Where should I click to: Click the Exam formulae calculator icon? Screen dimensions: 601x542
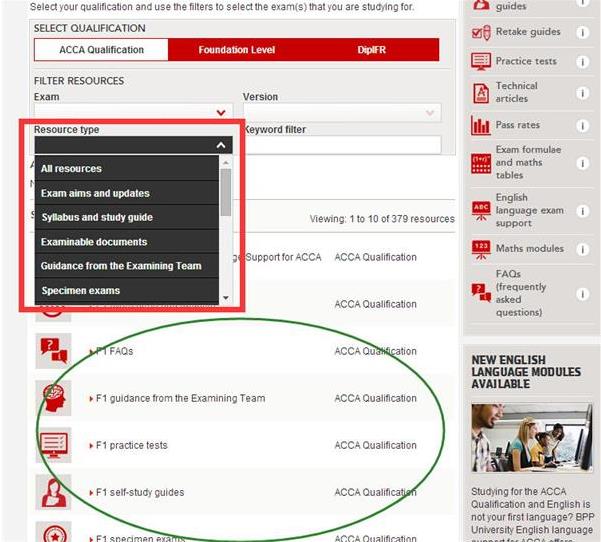pyautogui.click(x=481, y=163)
